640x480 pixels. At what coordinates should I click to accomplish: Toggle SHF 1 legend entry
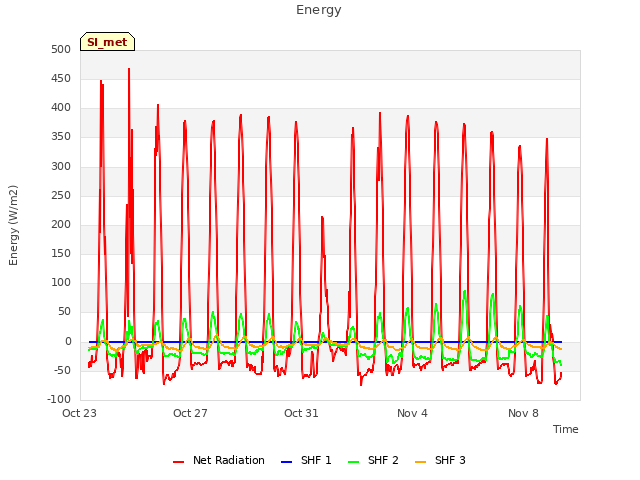pyautogui.click(x=306, y=460)
